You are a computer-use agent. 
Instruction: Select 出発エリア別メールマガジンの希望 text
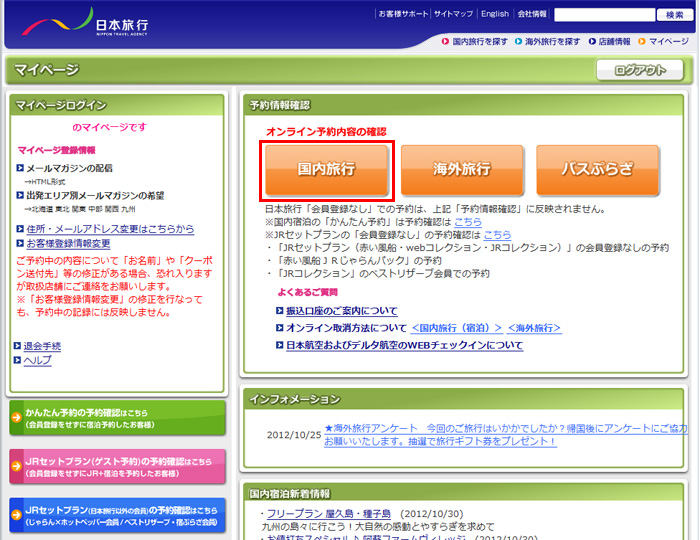(x=95, y=195)
